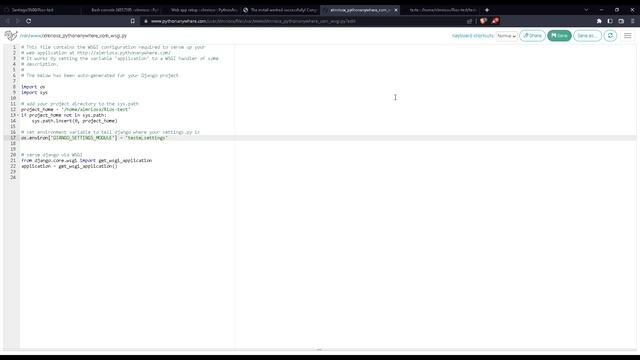This screenshot has width=640, height=360.
Task: Click the browser back arrow
Action: click(7, 21)
